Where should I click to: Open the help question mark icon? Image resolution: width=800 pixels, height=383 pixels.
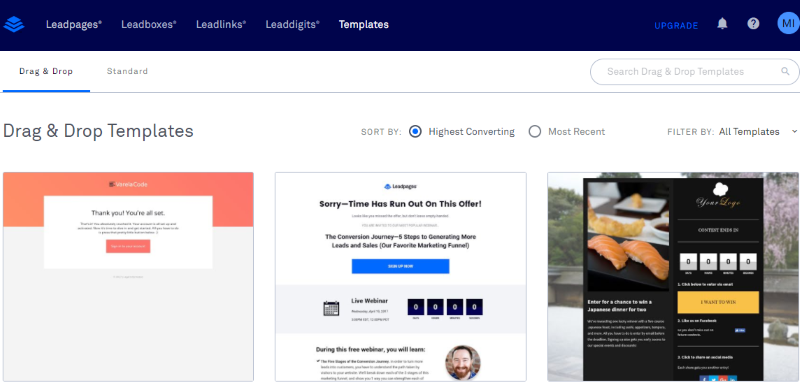click(753, 23)
